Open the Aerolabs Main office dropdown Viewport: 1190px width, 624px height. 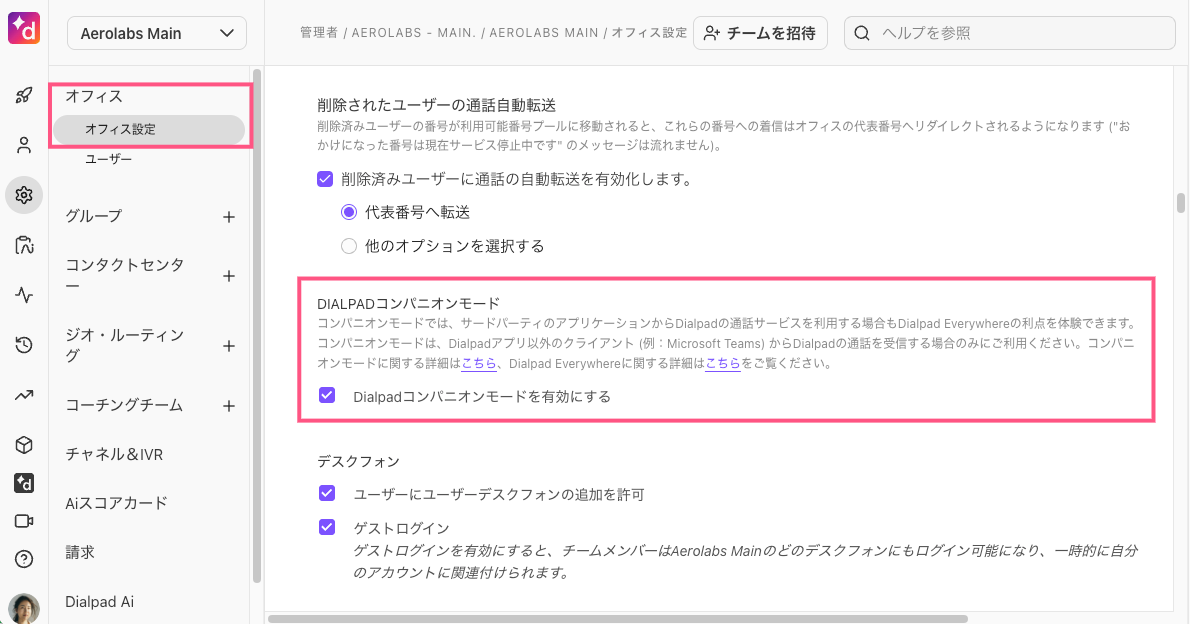point(157,33)
